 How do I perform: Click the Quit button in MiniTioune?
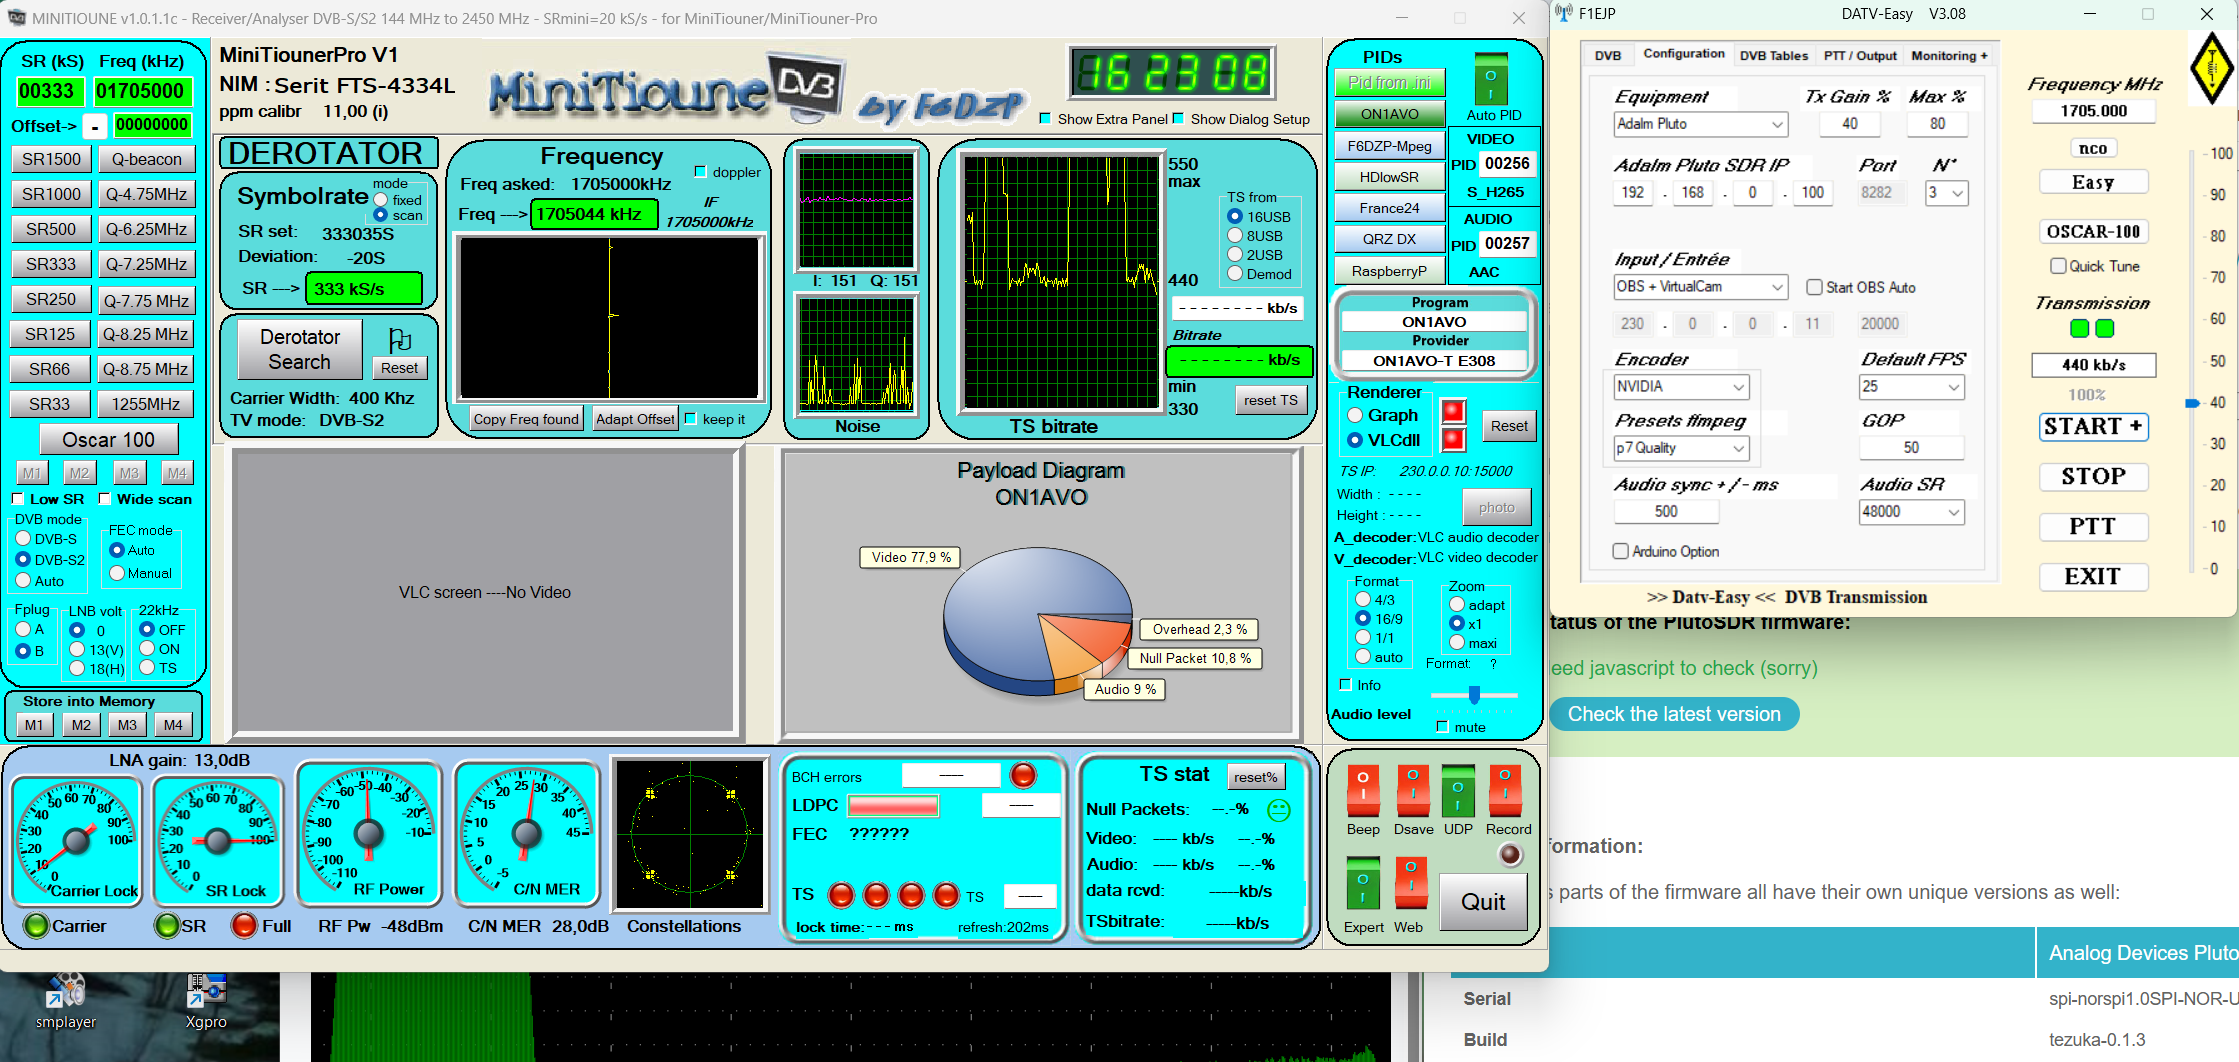1483,902
